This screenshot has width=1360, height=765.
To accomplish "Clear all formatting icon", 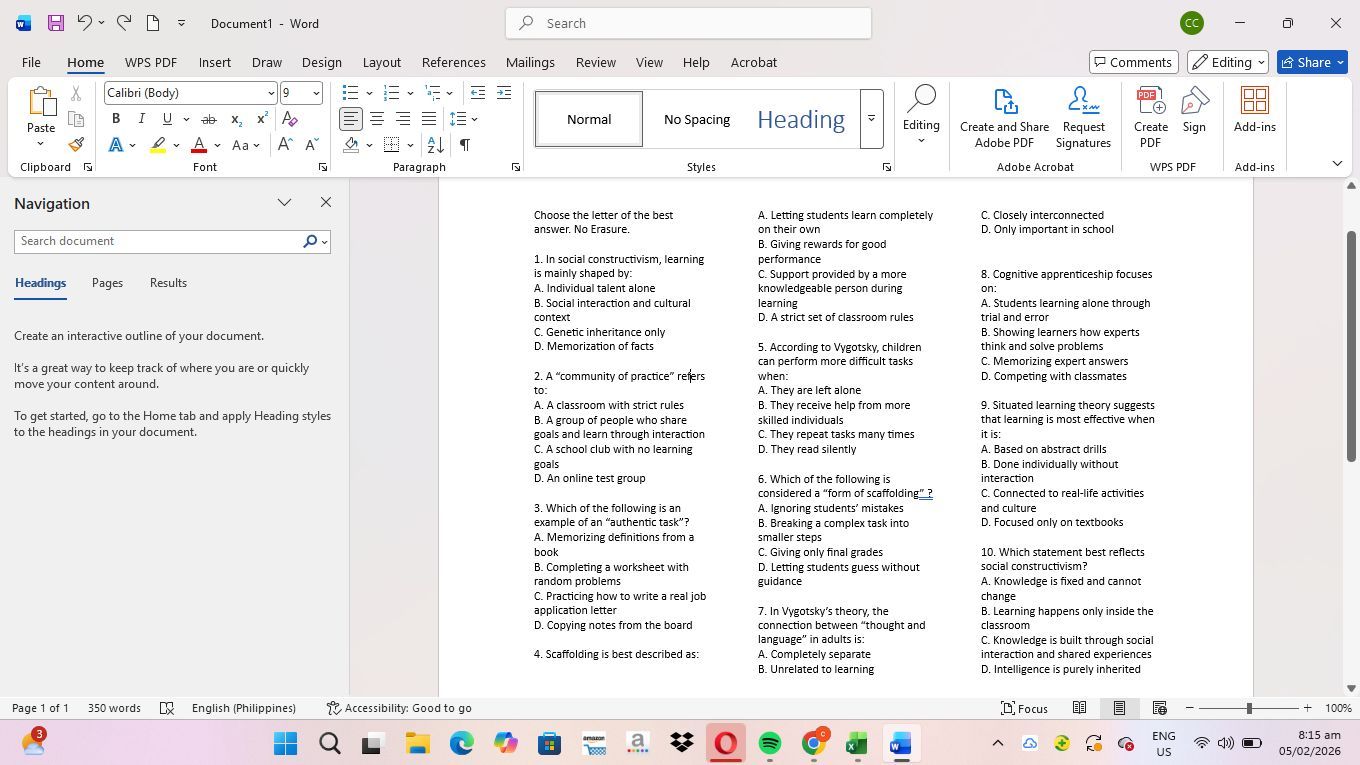I will 290,119.
